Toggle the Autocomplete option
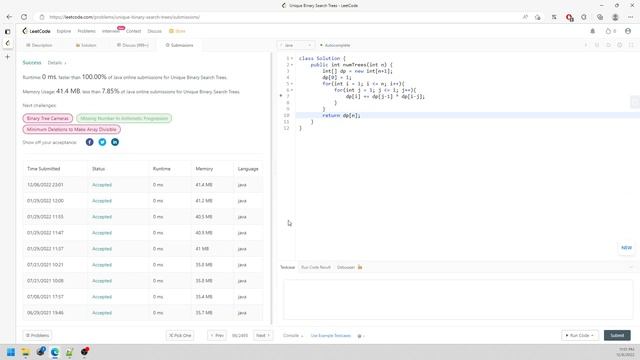The height and width of the screenshot is (360, 640). (335, 45)
